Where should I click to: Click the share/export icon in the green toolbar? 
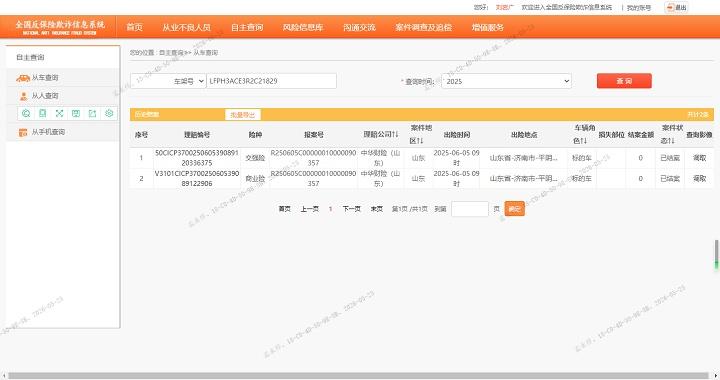pos(92,113)
